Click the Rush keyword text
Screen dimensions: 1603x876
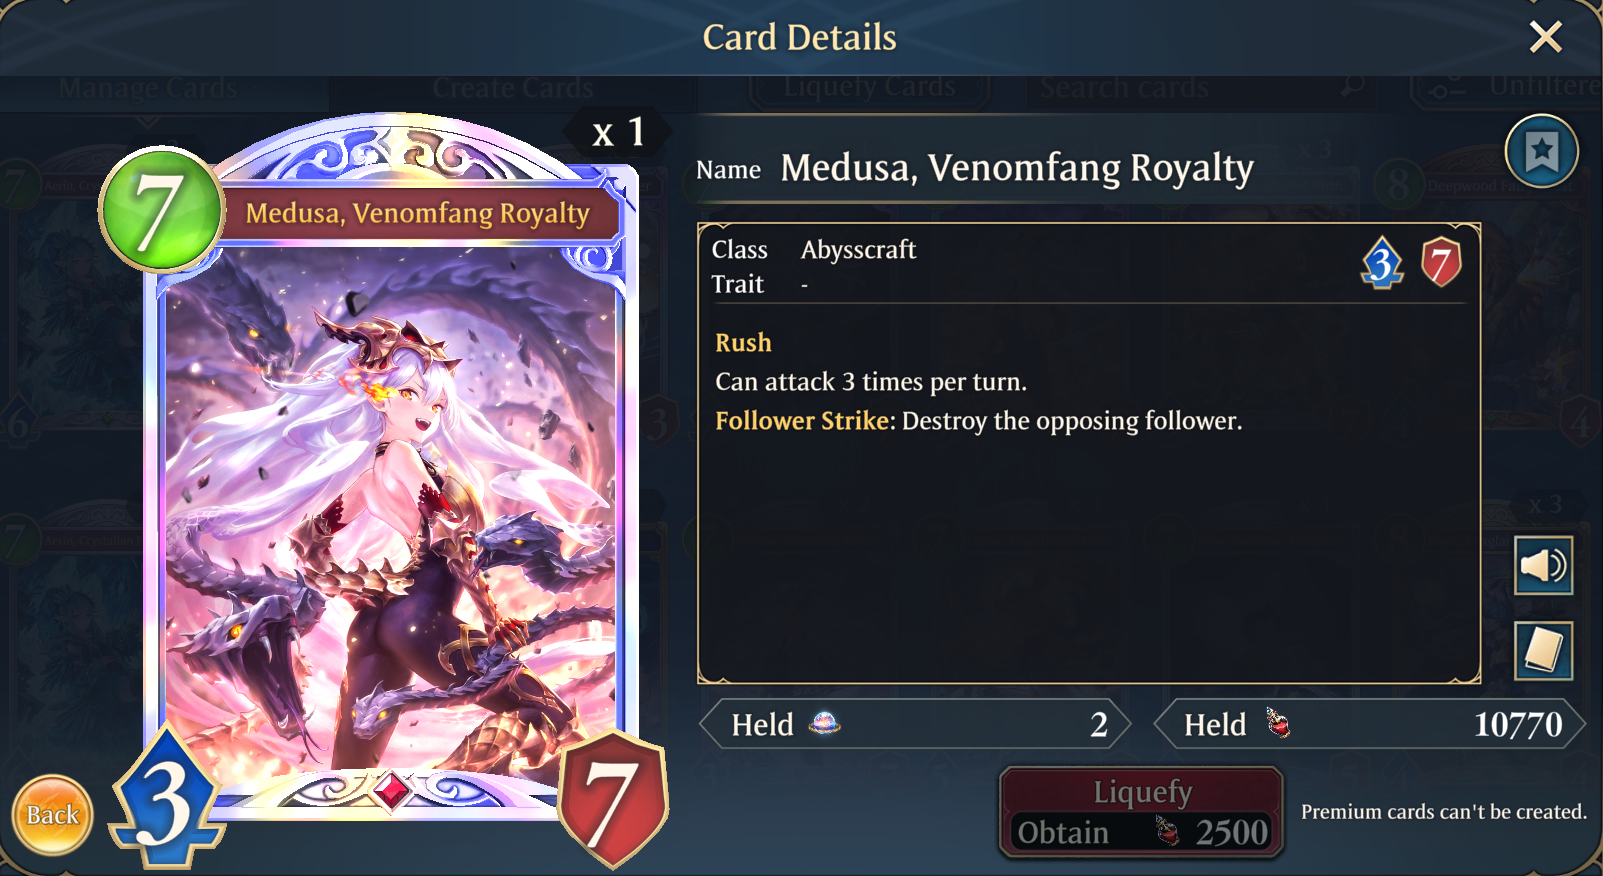point(743,343)
